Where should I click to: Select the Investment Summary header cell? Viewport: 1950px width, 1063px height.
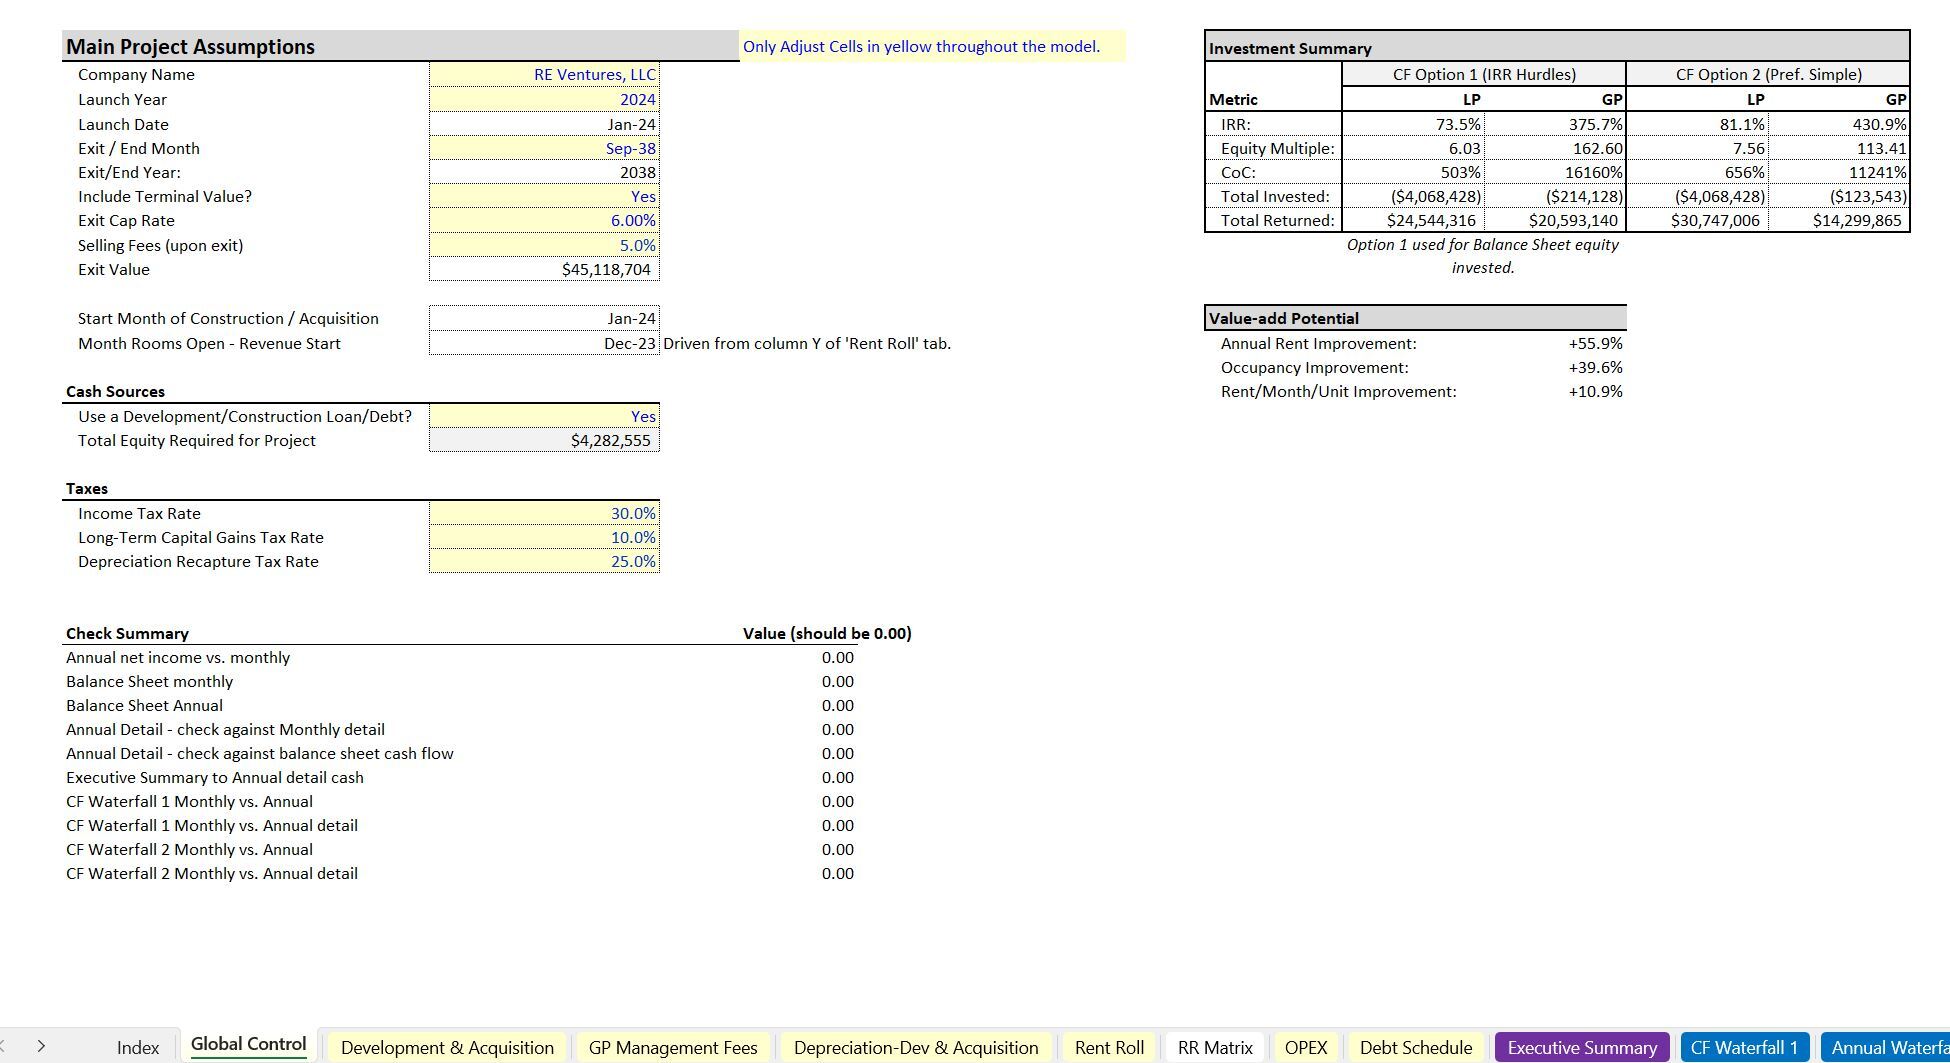pos(1557,48)
